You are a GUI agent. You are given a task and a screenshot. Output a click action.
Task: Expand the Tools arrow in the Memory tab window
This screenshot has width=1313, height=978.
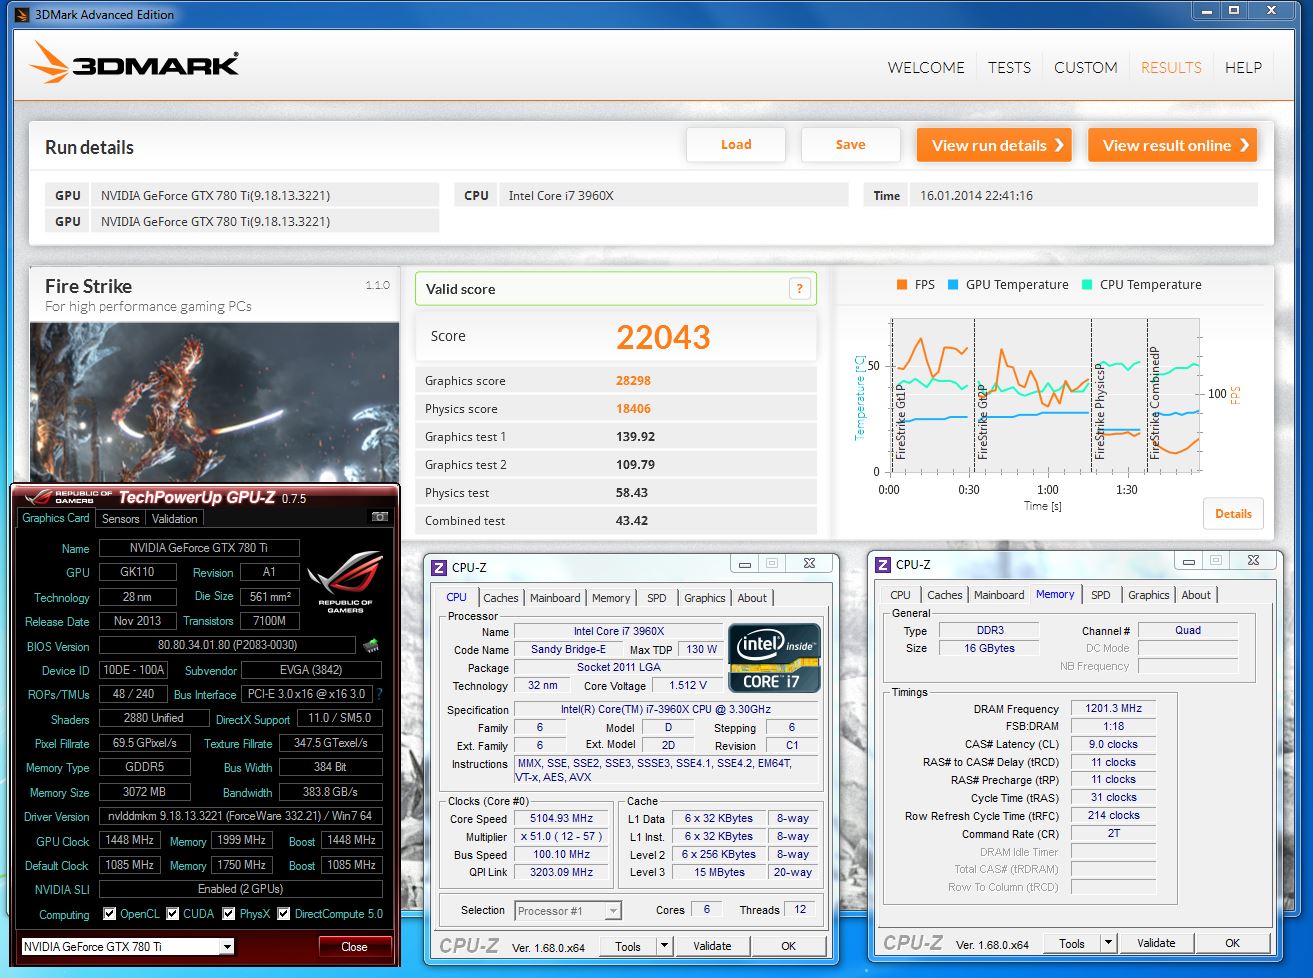(x=1108, y=943)
